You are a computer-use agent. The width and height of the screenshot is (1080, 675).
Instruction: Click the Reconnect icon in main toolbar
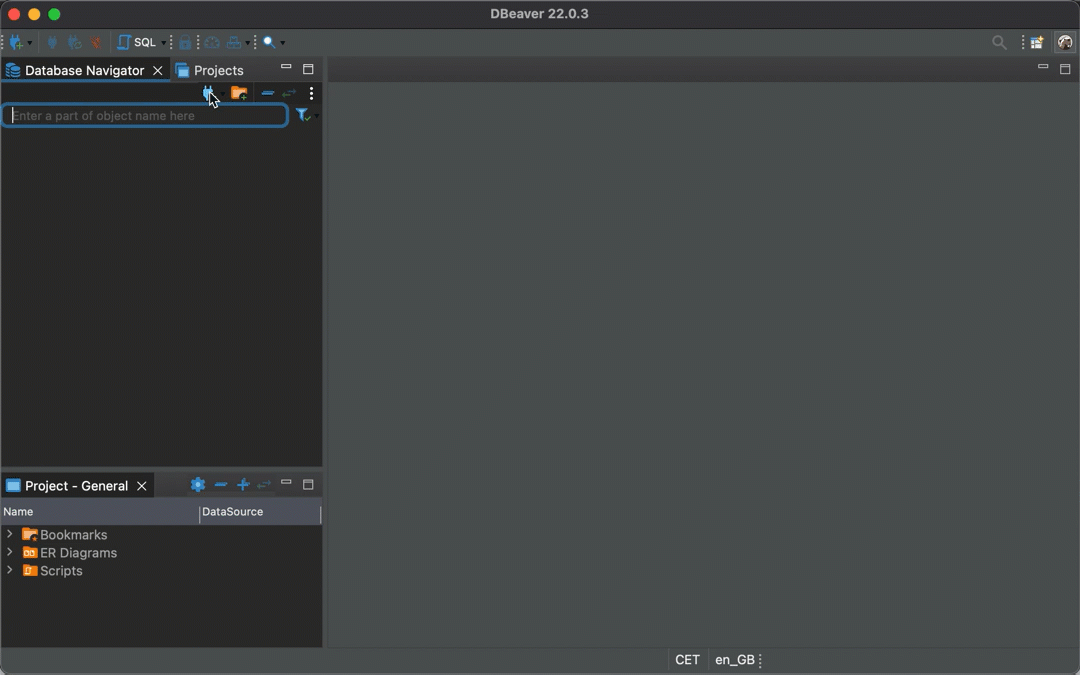[74, 42]
